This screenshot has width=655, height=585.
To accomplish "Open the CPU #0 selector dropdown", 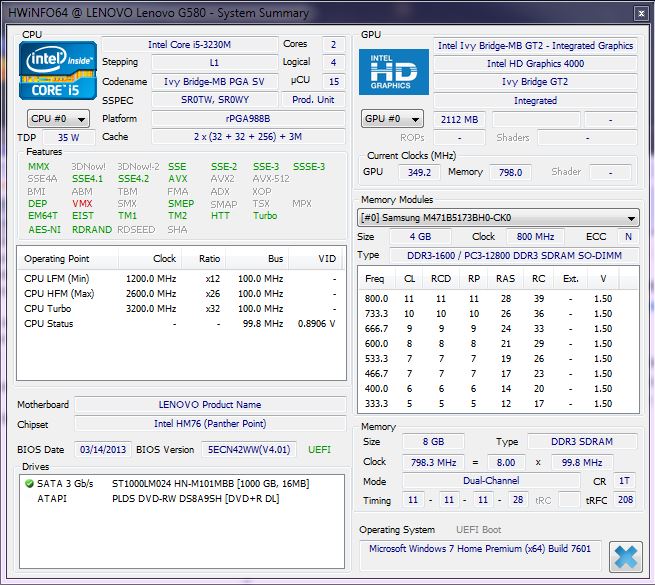I will coord(58,119).
